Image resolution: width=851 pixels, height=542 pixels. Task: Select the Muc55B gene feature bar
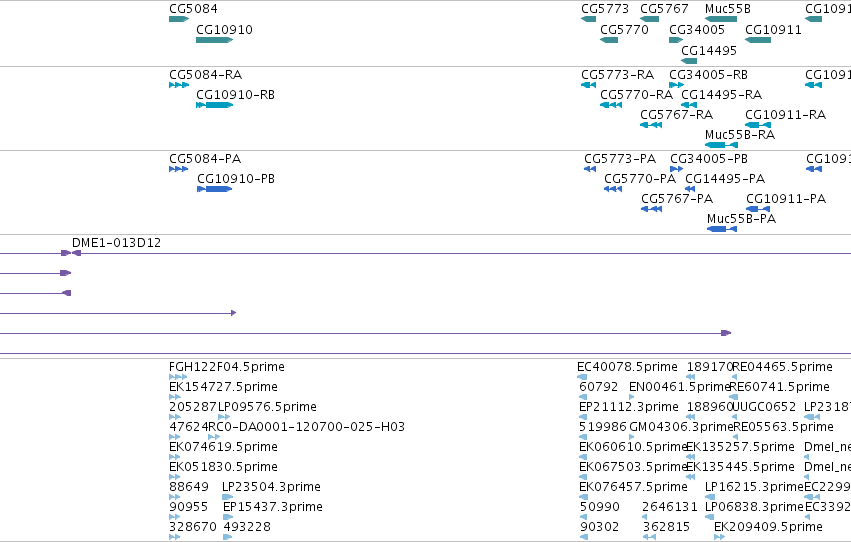point(721,19)
